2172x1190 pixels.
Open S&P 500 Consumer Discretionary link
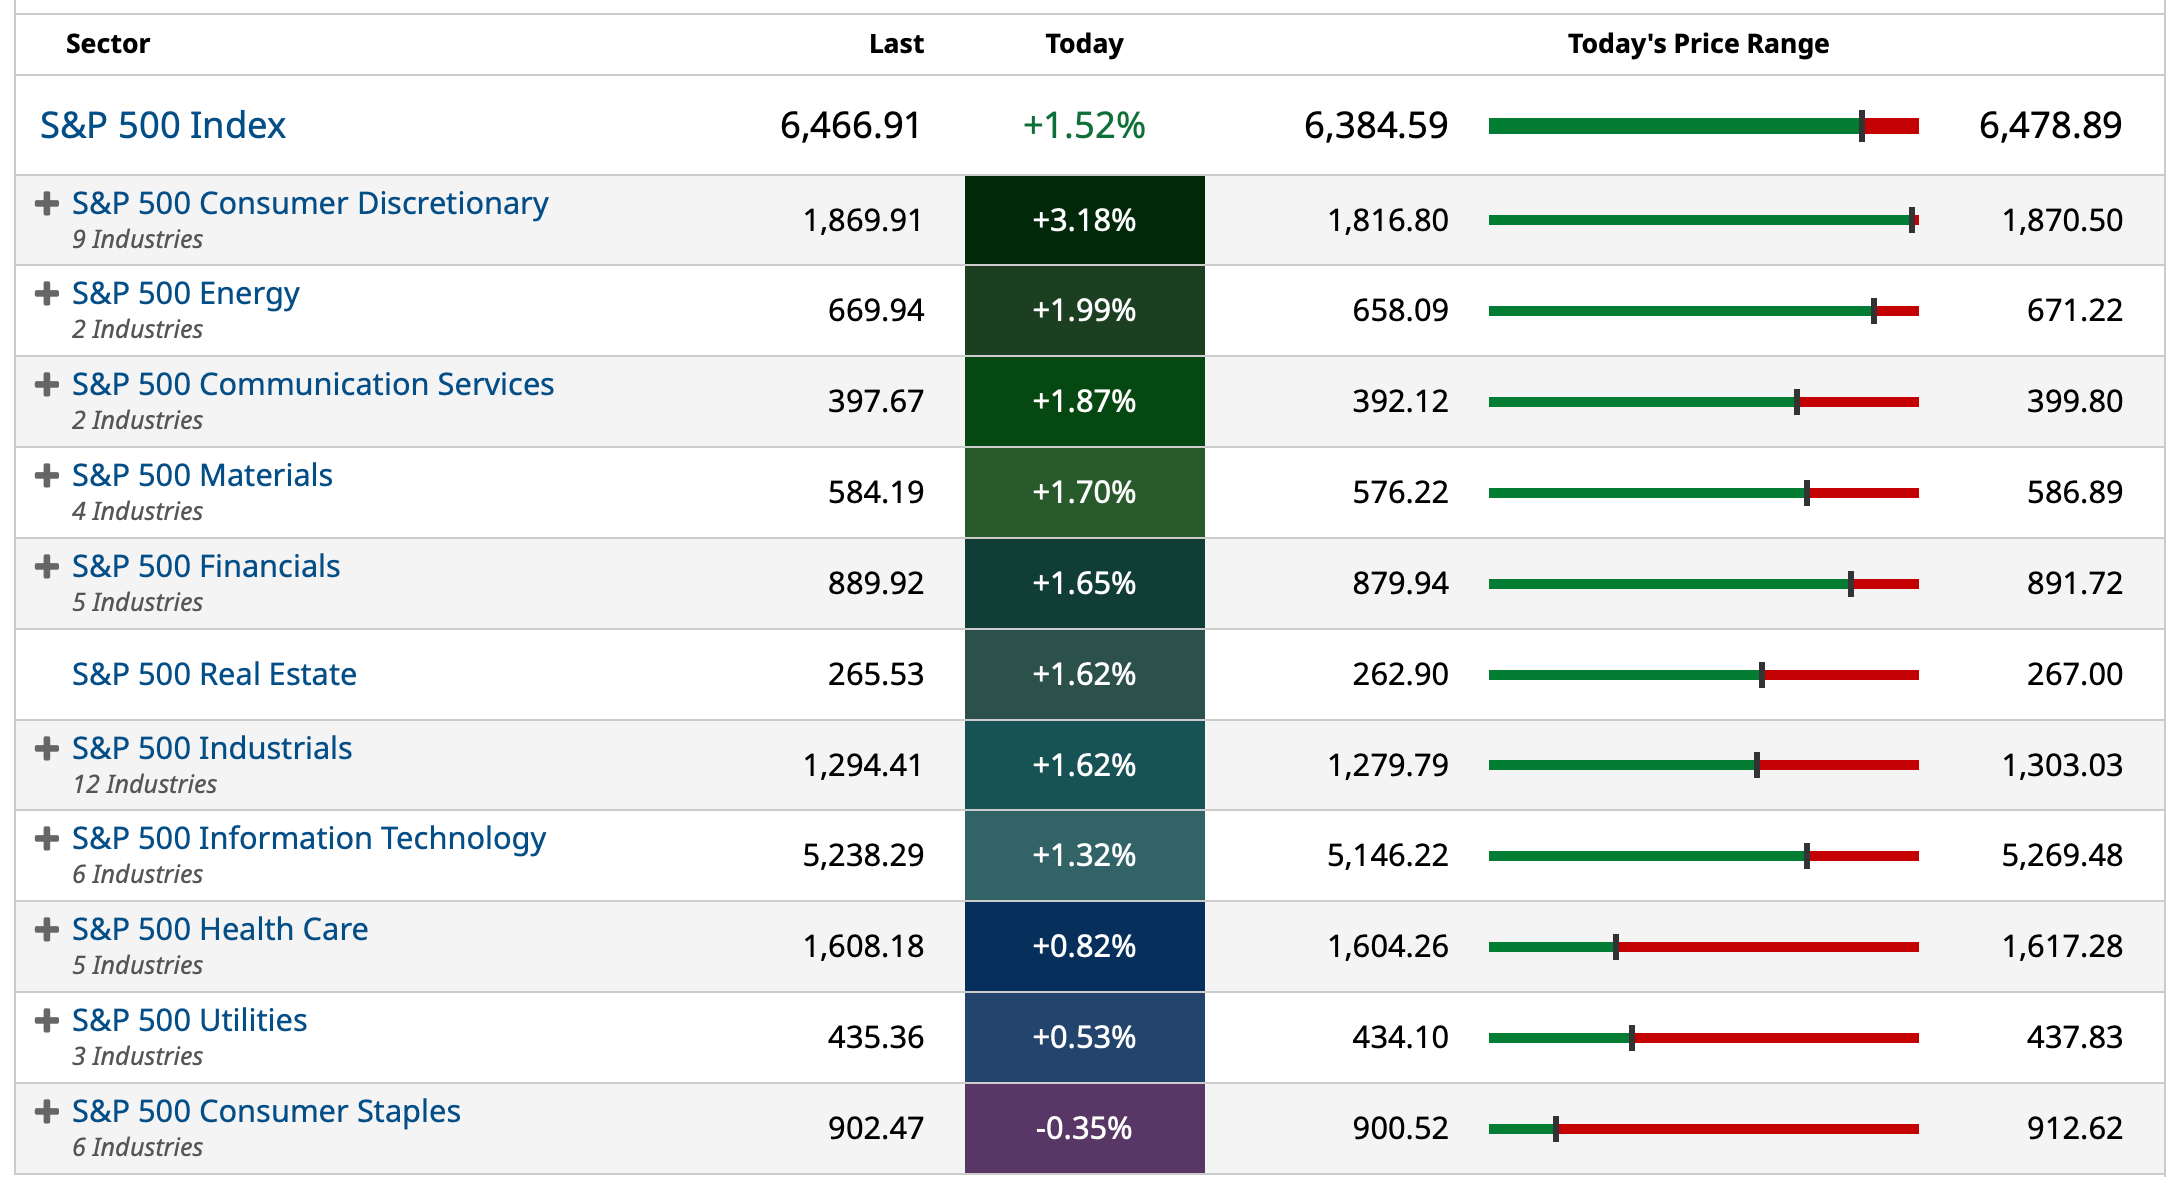(310, 204)
